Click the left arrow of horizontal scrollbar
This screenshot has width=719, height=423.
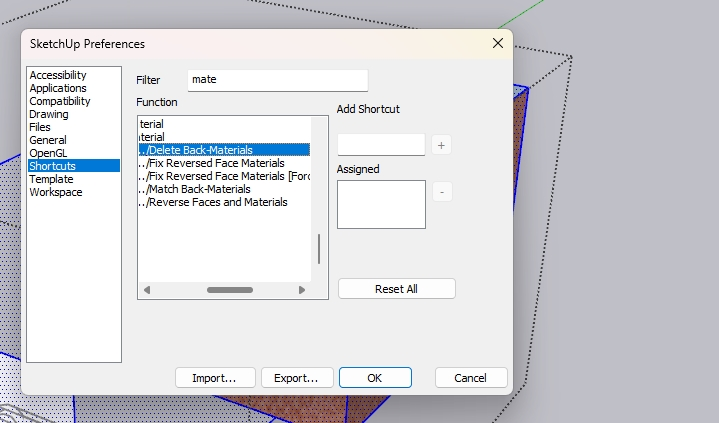[x=147, y=290]
